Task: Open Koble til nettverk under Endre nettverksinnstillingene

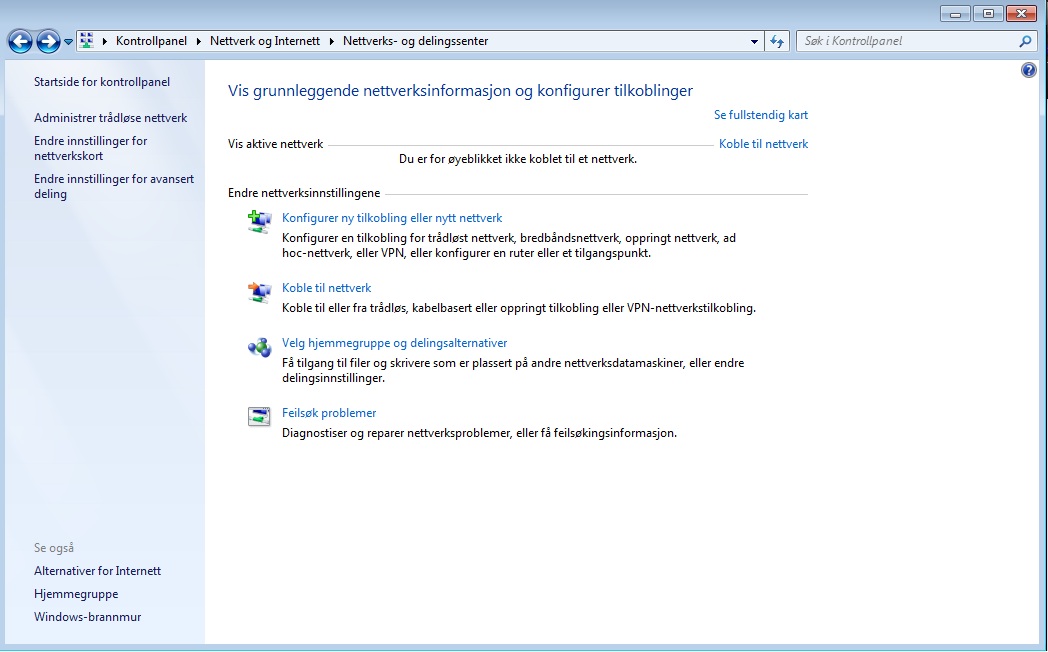Action: point(326,288)
